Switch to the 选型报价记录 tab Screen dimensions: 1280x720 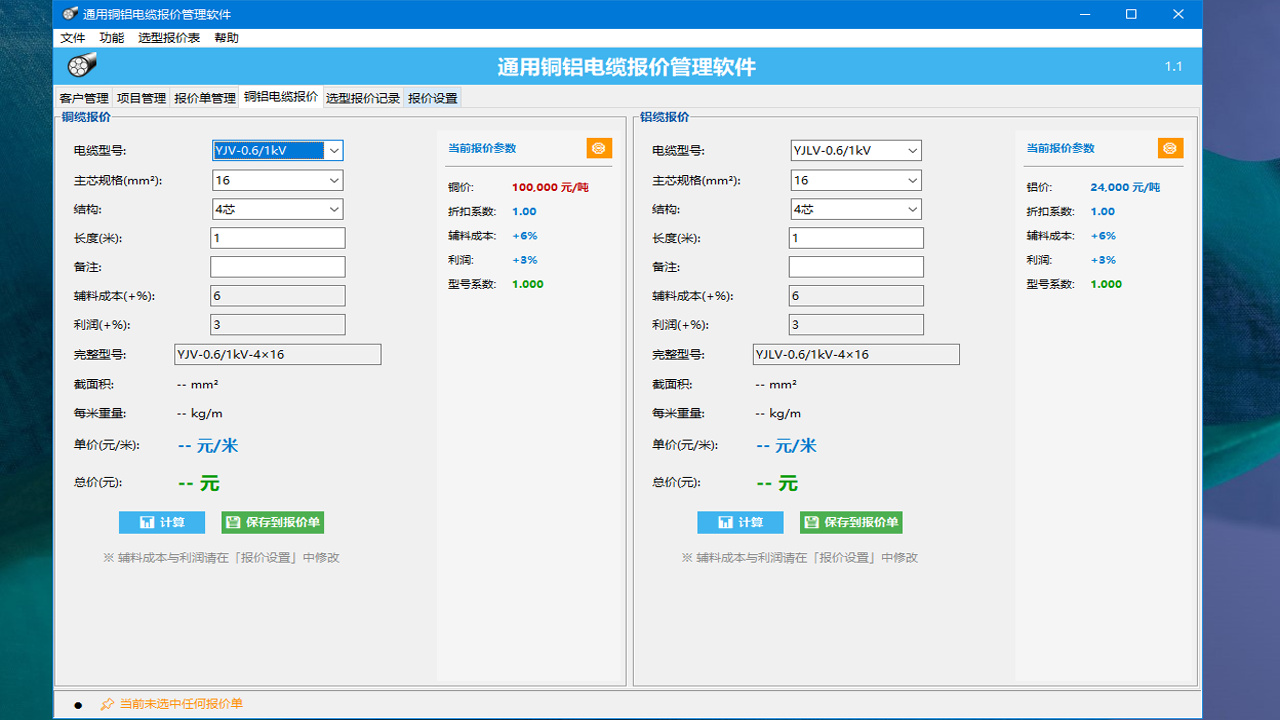[363, 98]
